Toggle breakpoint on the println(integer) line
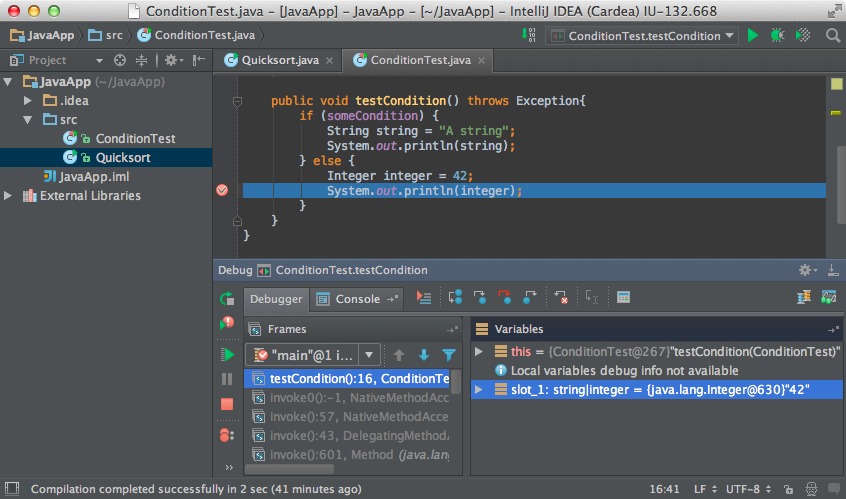846x499 pixels. click(x=222, y=190)
